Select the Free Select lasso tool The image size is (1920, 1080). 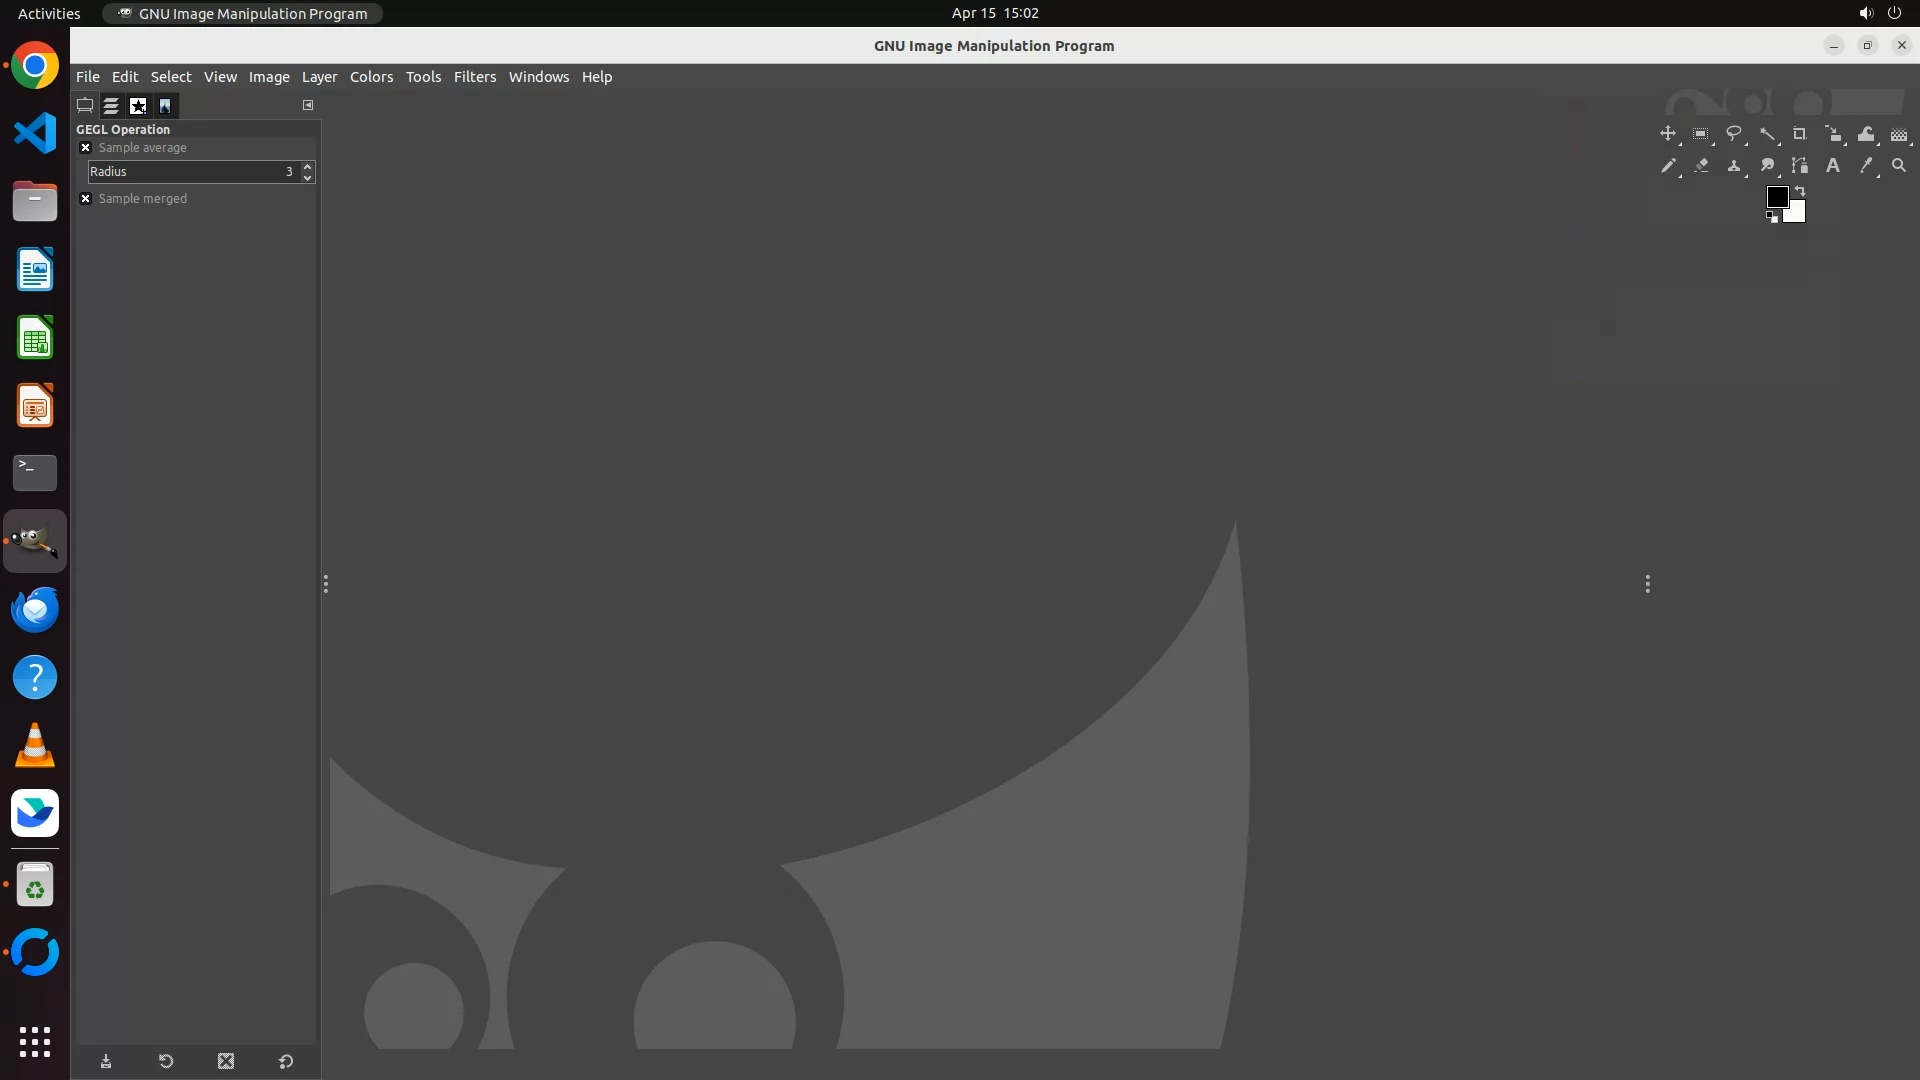coord(1734,134)
